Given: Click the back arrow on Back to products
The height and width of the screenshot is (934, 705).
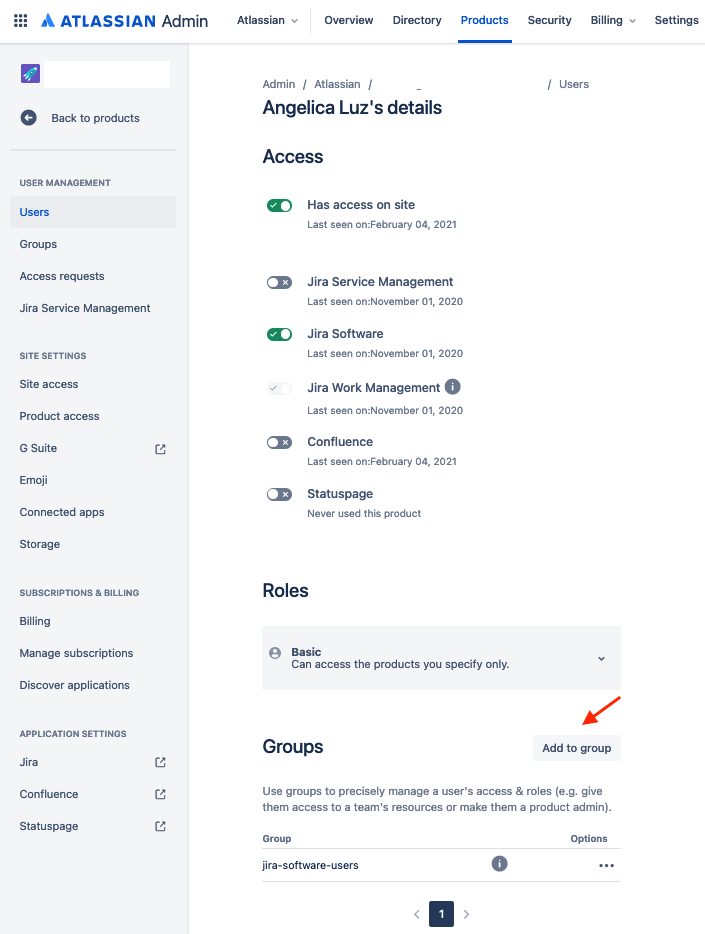Looking at the screenshot, I should 28,117.
